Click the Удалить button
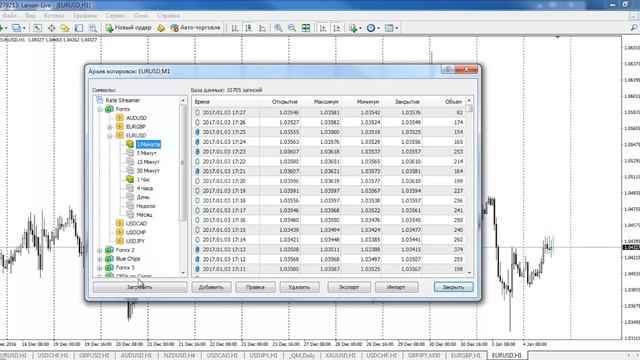 point(299,287)
